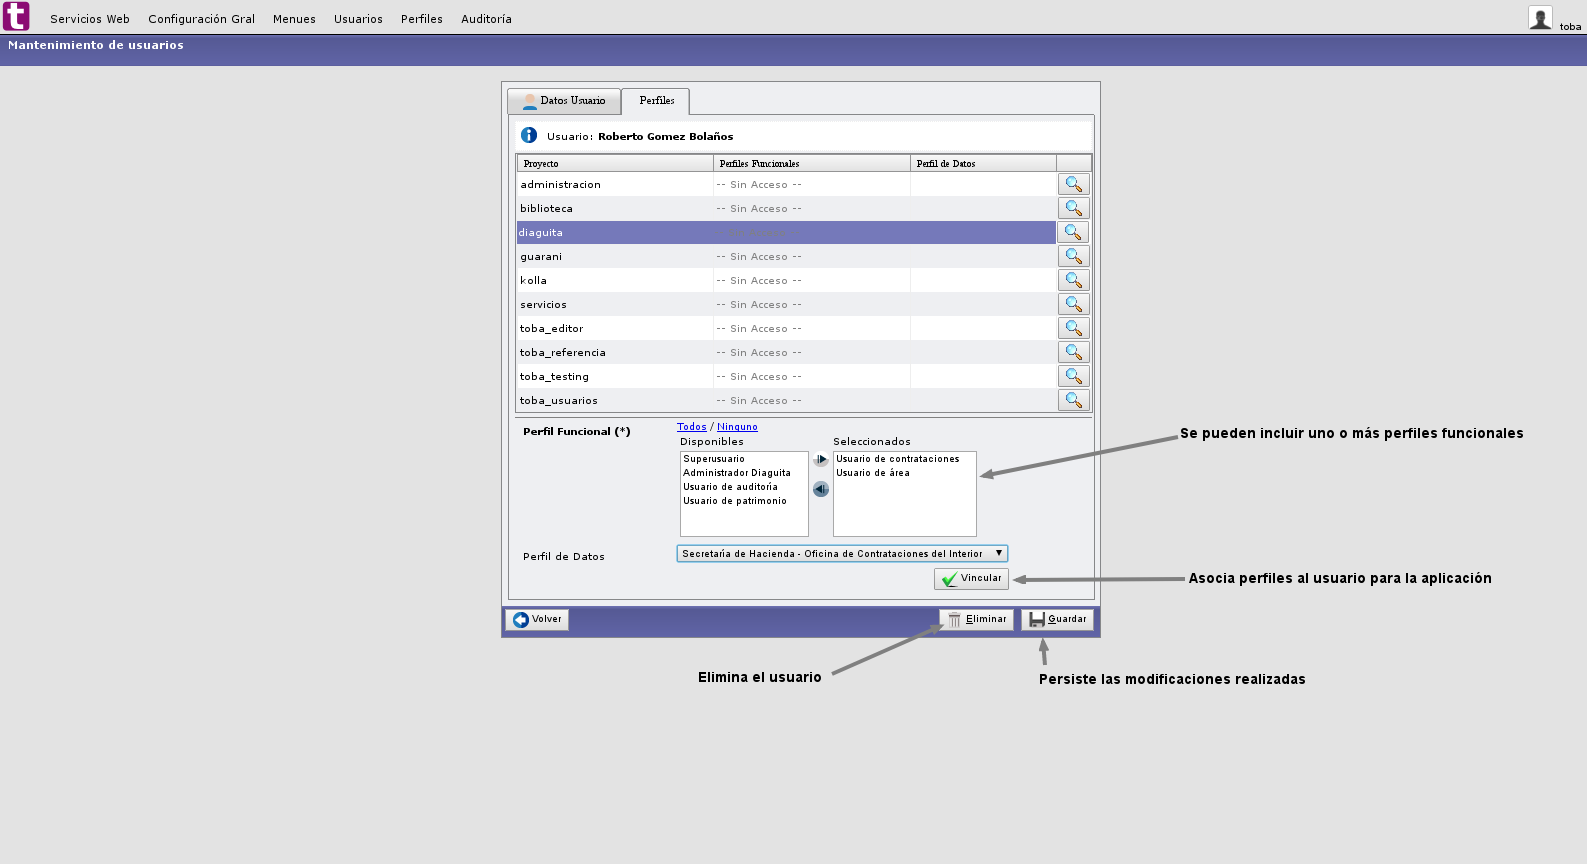
Task: Open the Auditoría menu
Action: click(486, 19)
